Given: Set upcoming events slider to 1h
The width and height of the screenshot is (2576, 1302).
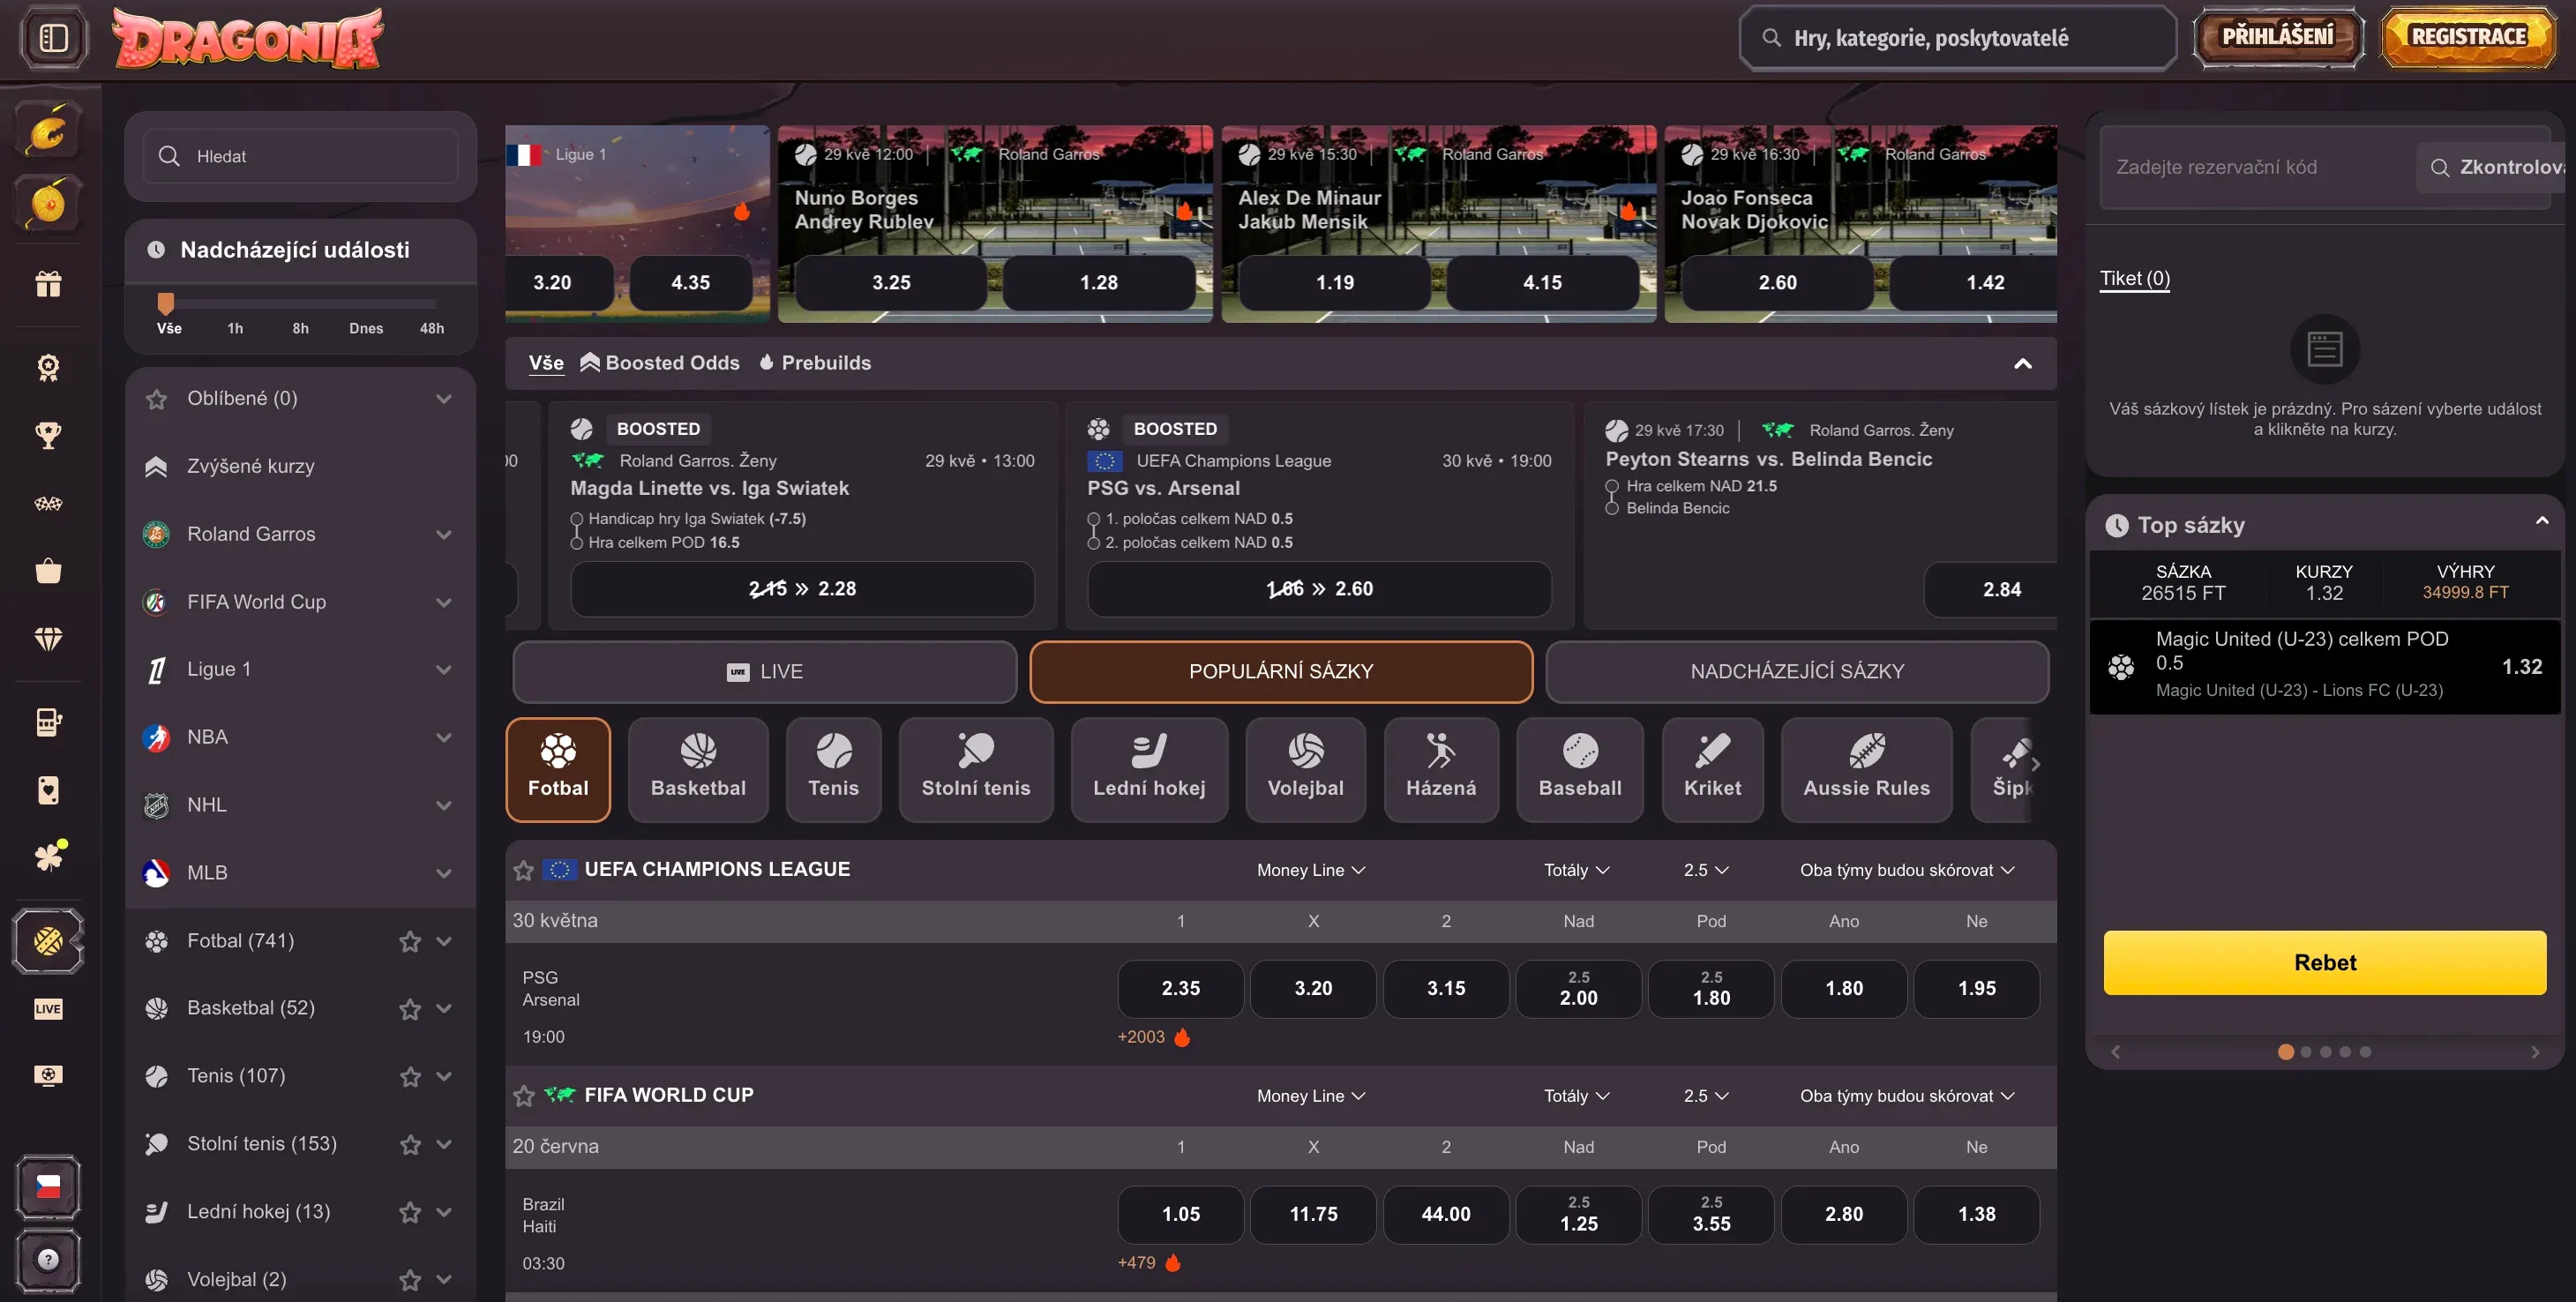Looking at the screenshot, I should pos(235,328).
